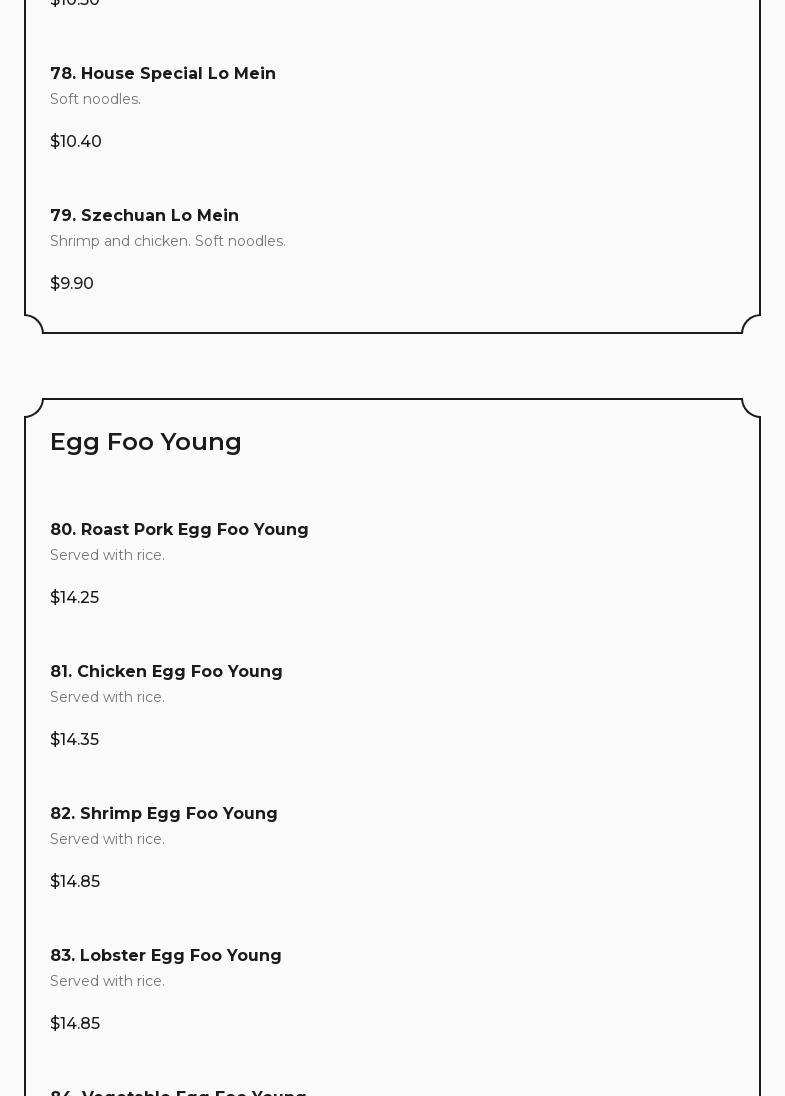Open 80. Roast Pork Egg Foo Young
Image resolution: width=785 pixels, height=1096 pixels.
coord(180,530)
